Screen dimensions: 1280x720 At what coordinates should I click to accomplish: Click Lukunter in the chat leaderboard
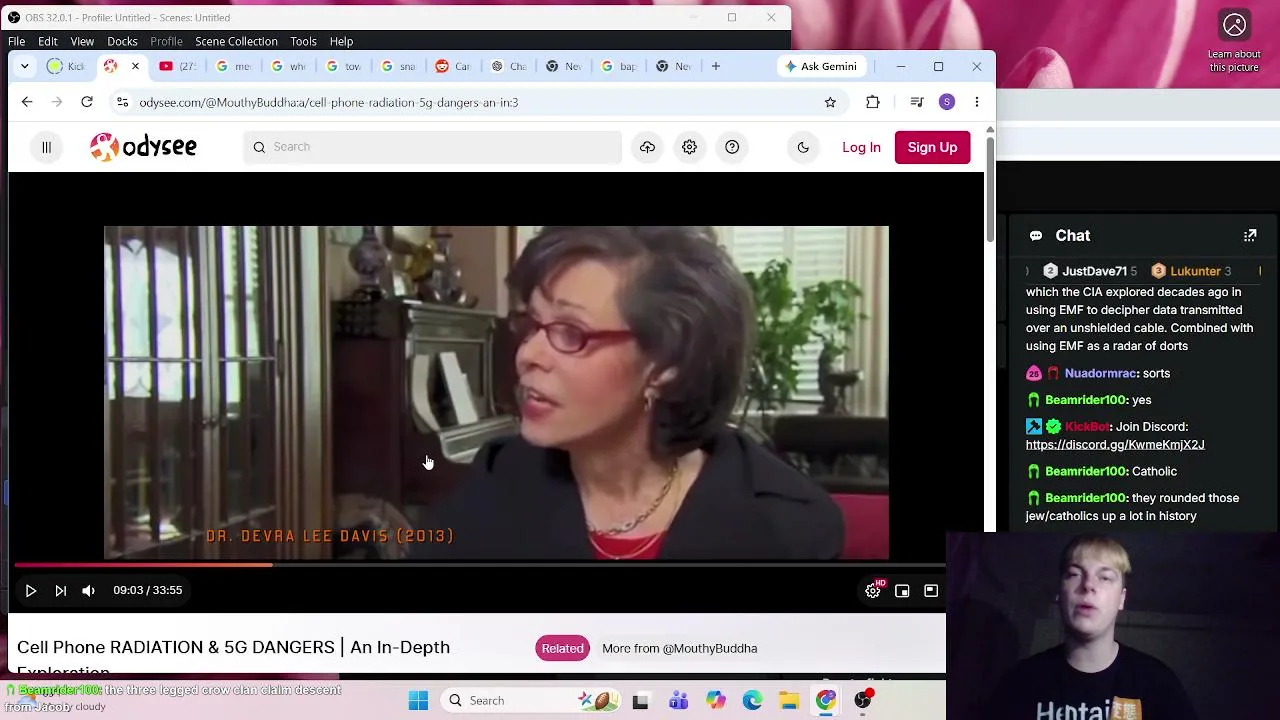click(1195, 271)
